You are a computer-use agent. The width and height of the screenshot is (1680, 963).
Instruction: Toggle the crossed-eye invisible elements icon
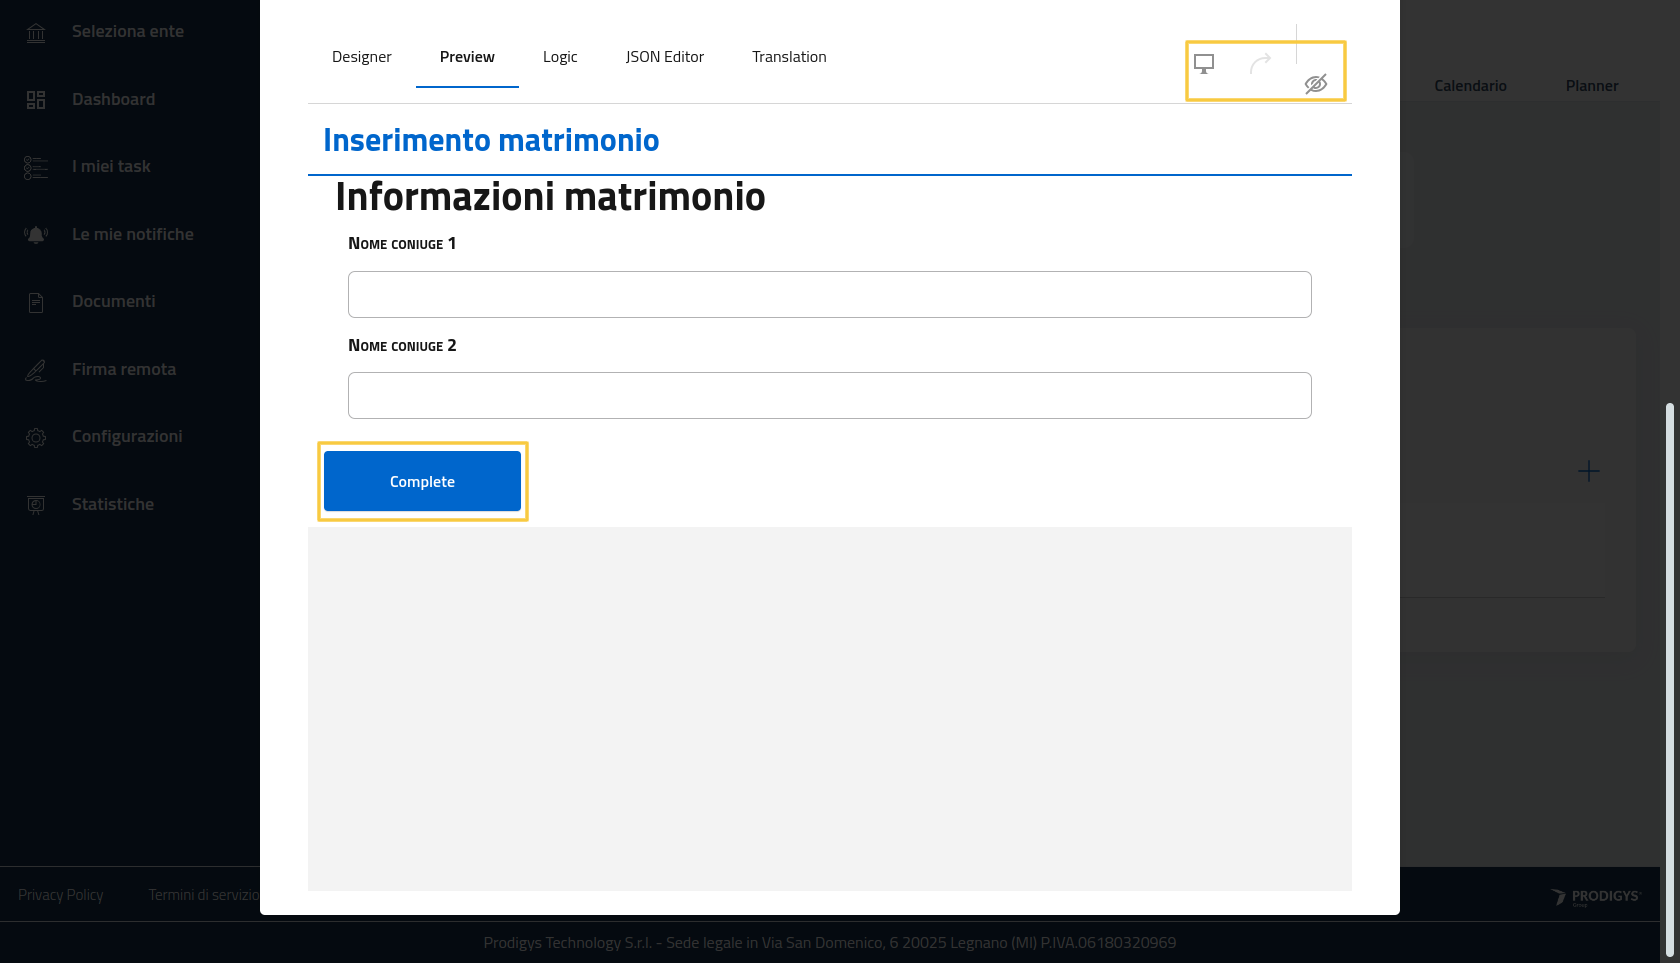(1316, 84)
